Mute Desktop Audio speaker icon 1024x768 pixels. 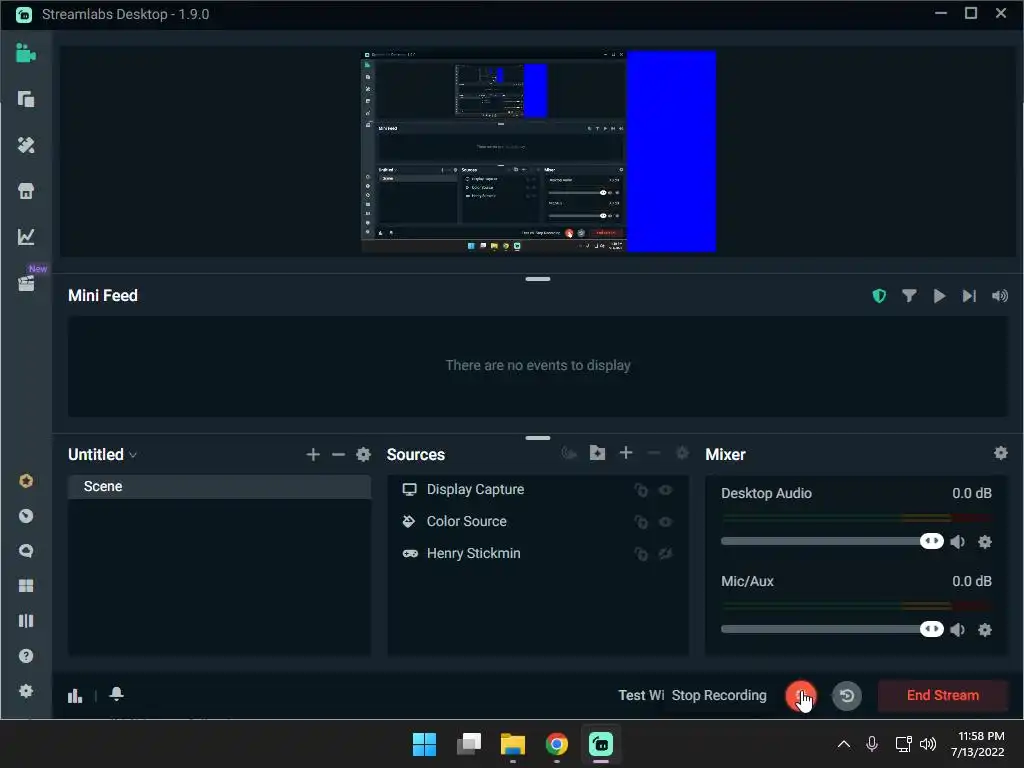tap(957, 542)
